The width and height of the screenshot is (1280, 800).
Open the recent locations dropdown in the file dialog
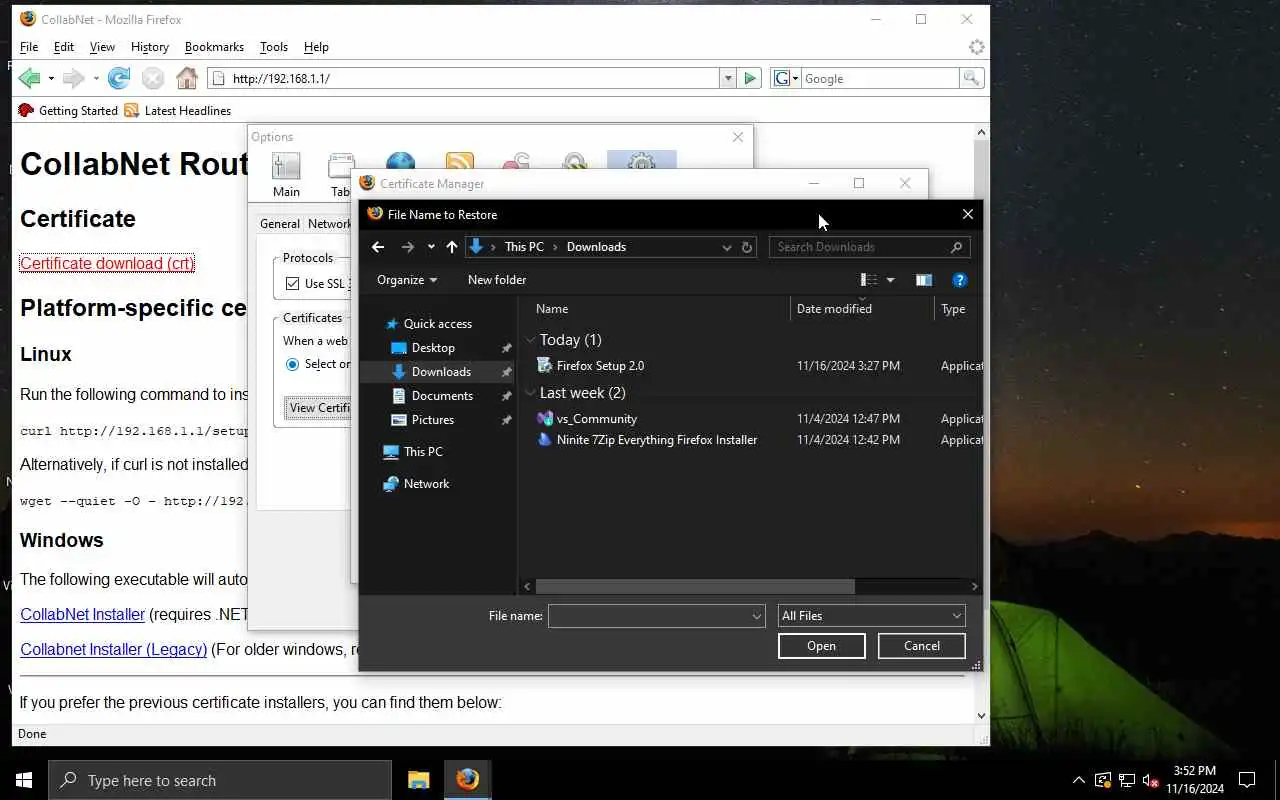431,247
